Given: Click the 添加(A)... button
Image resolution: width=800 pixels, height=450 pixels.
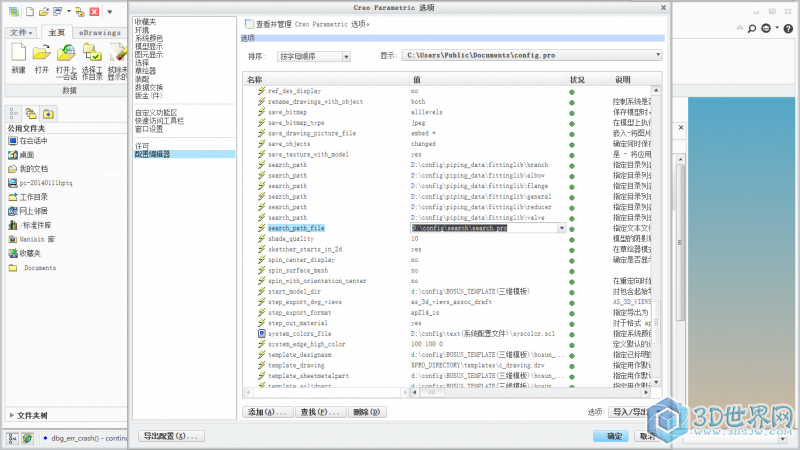Looking at the screenshot, I should pyautogui.click(x=268, y=412).
